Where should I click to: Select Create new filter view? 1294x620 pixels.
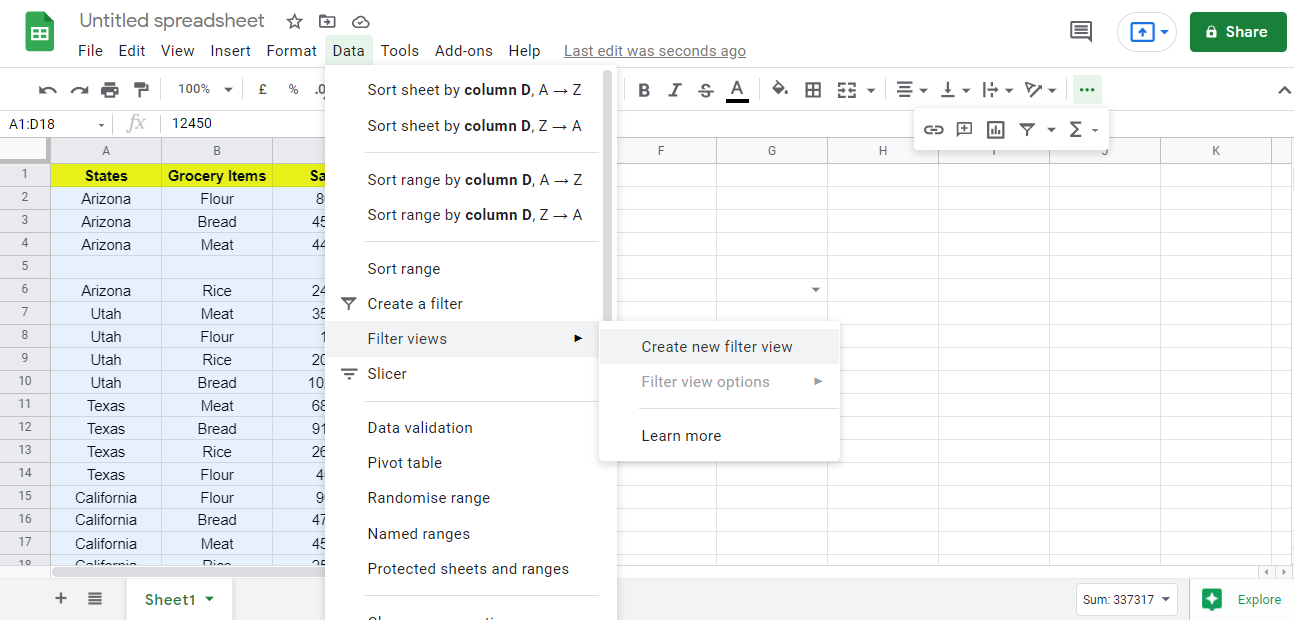[717, 347]
